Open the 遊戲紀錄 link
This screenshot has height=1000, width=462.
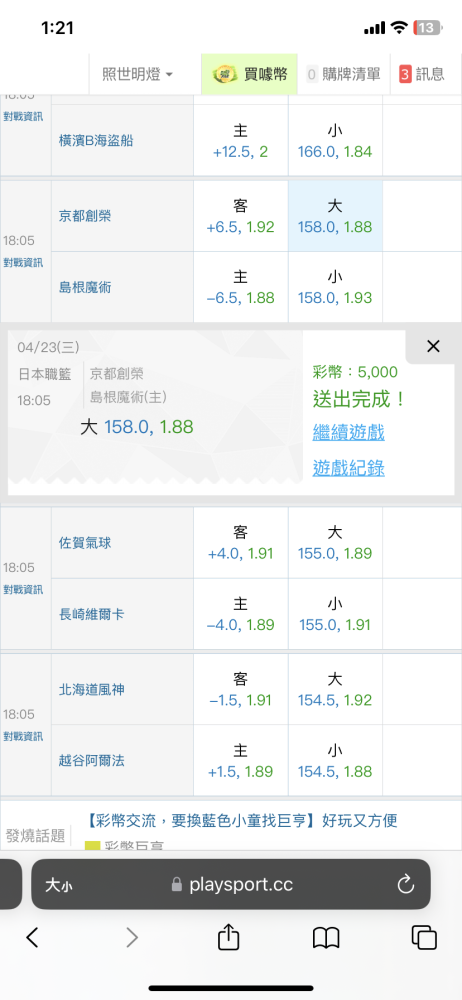pyautogui.click(x=348, y=468)
